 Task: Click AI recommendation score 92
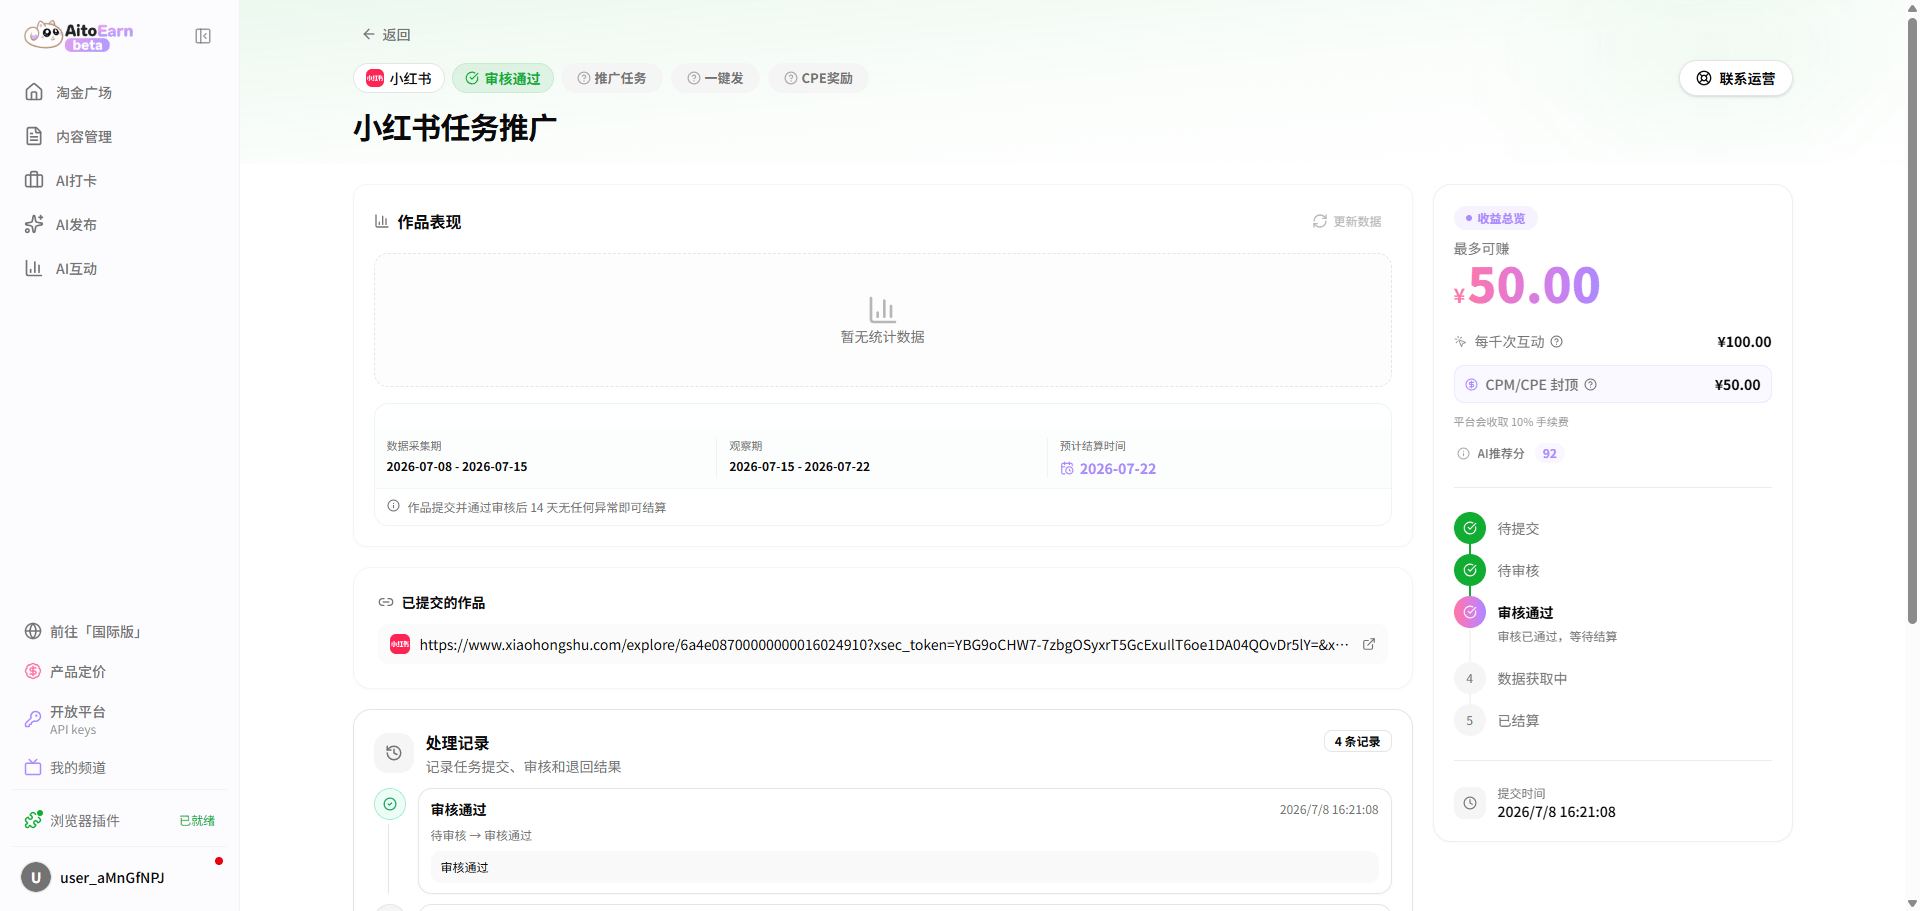click(1549, 454)
